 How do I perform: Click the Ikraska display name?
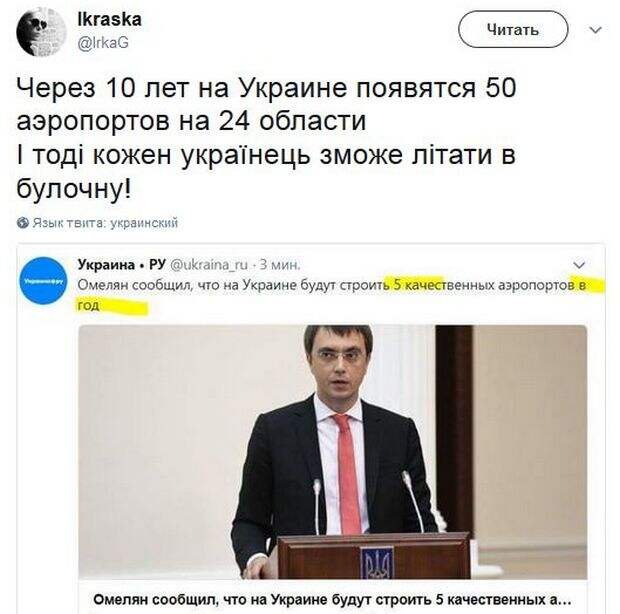110,20
